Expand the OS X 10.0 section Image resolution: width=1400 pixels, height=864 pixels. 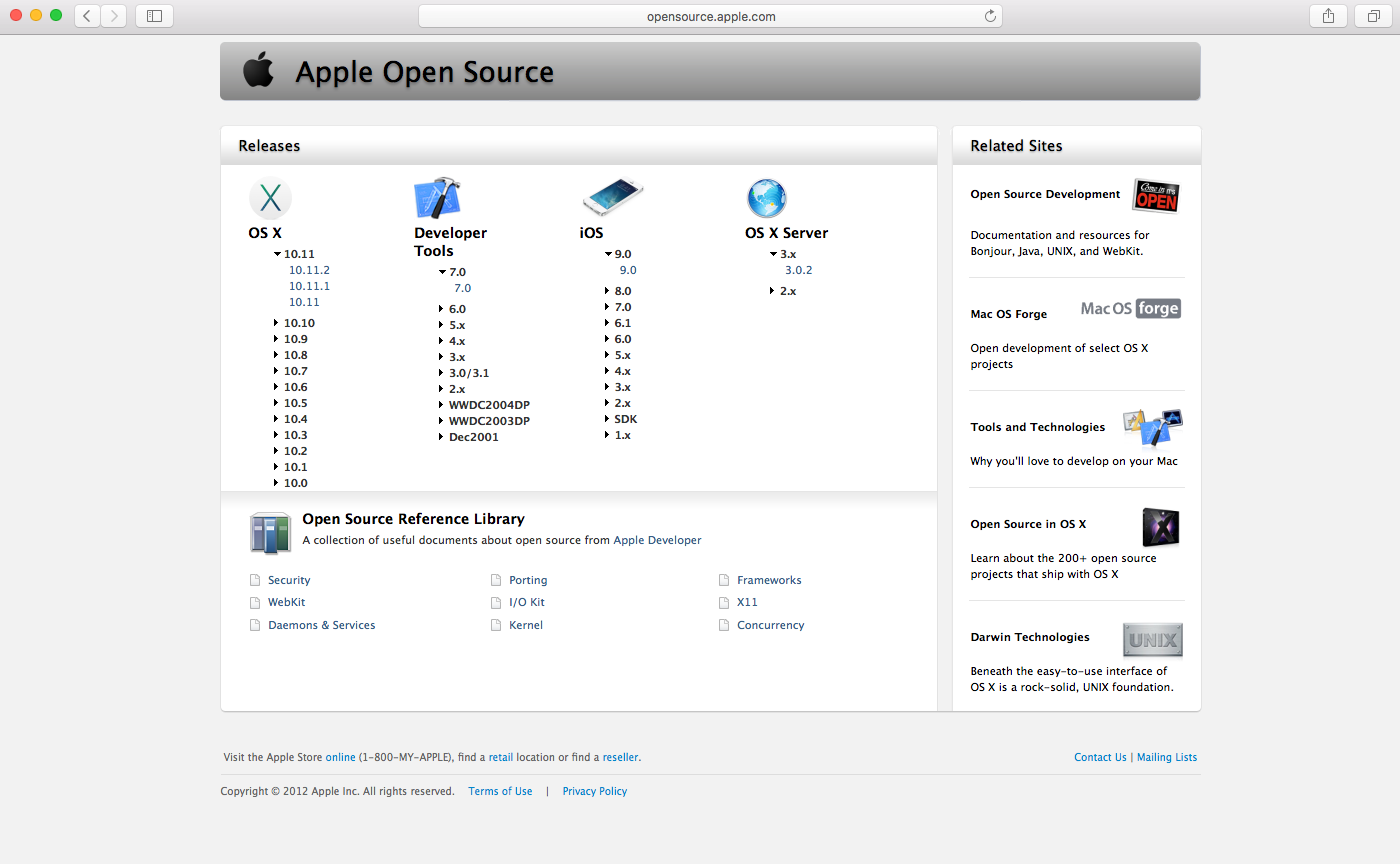click(x=276, y=483)
